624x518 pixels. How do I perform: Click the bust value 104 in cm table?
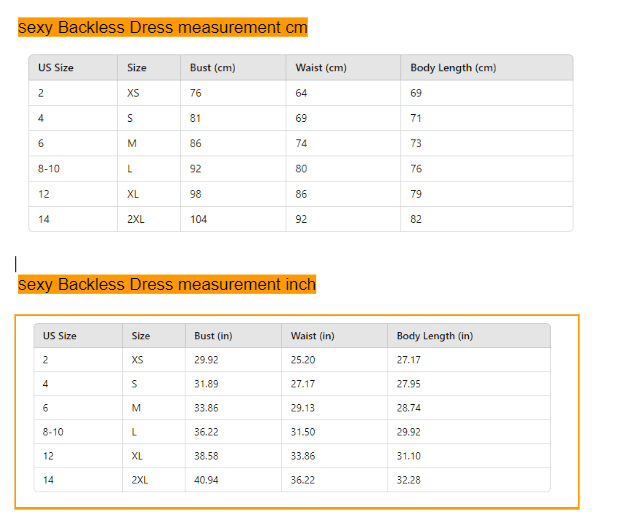pos(198,219)
